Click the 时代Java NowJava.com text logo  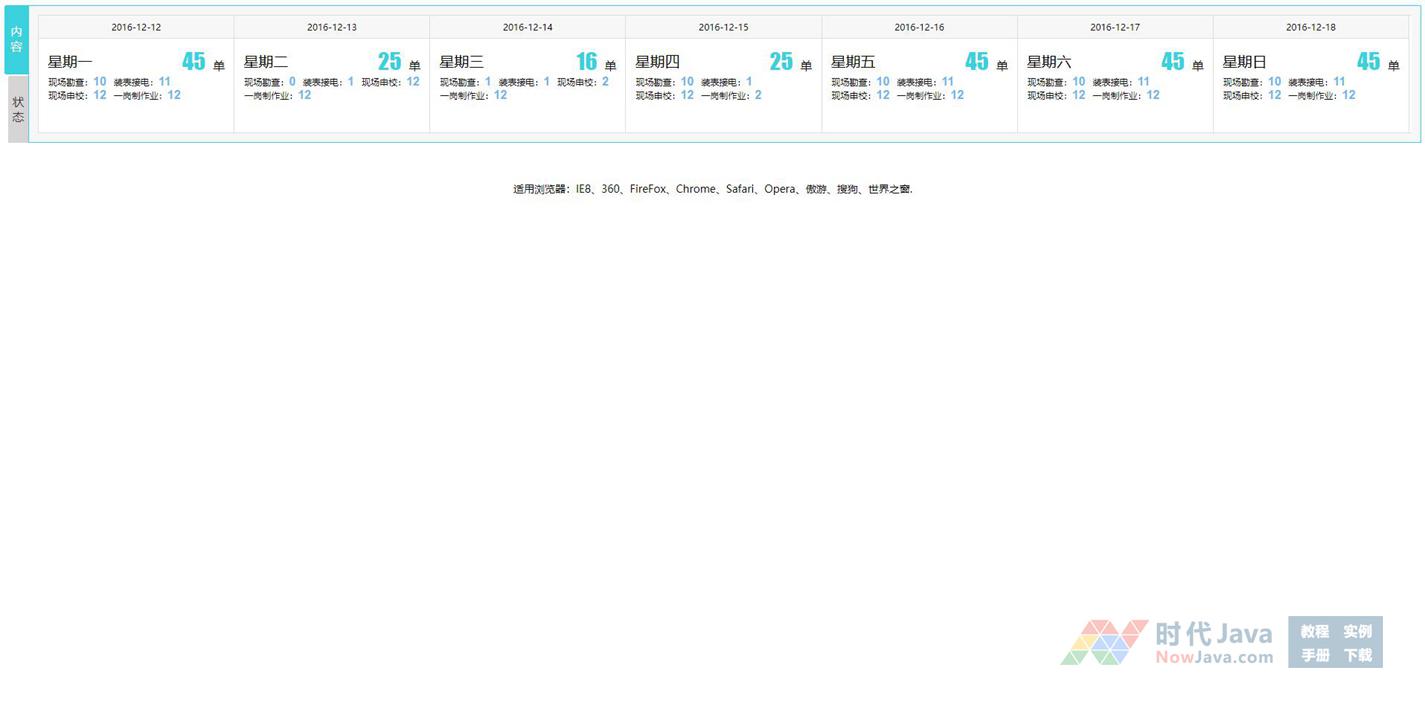click(1214, 643)
